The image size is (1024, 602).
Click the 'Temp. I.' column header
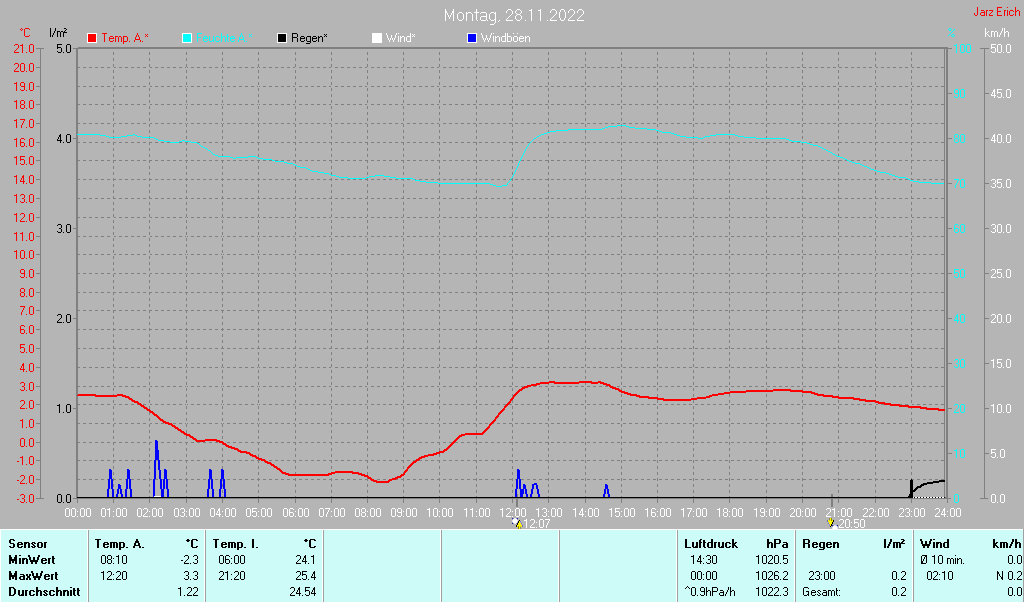[235, 544]
